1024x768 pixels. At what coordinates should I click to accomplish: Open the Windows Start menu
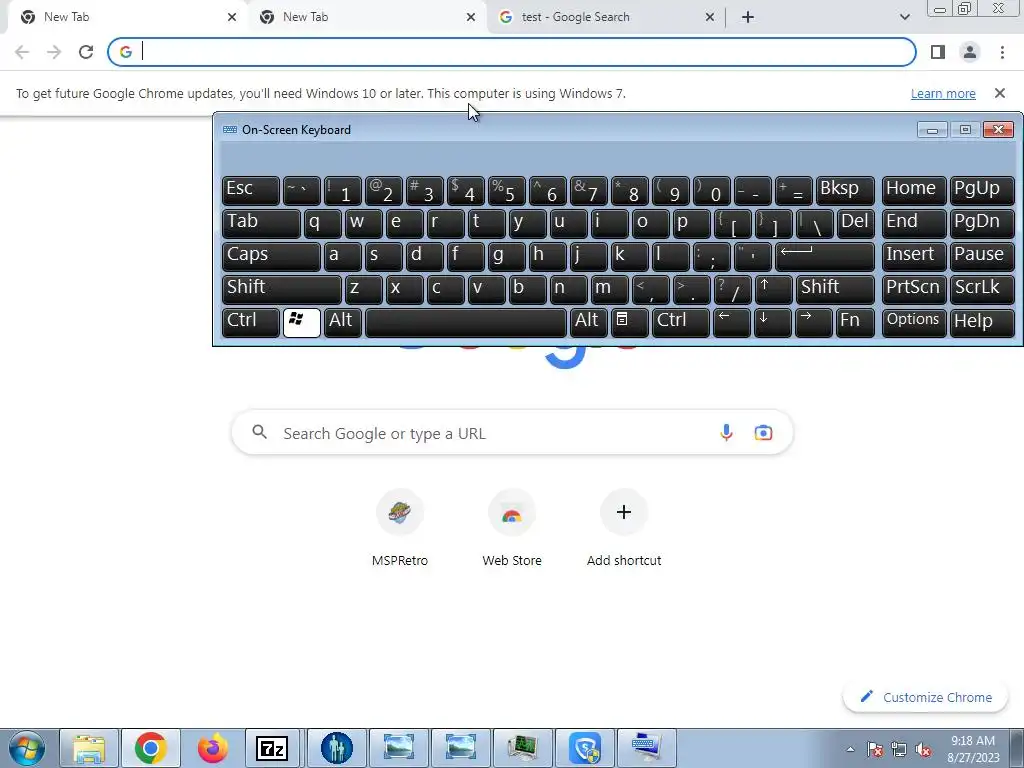tap(27, 748)
